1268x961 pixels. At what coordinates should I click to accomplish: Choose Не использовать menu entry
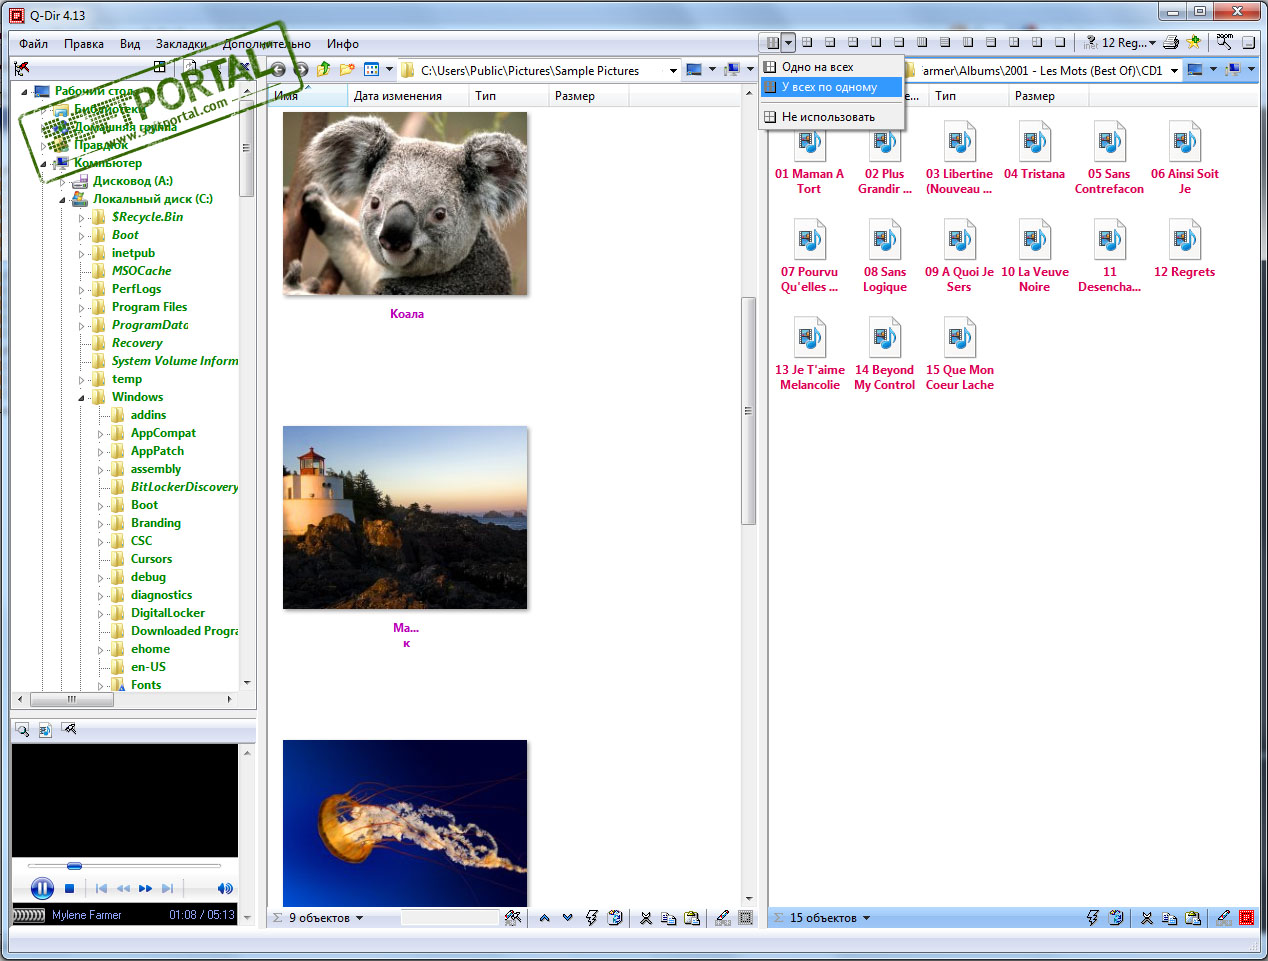pos(831,117)
